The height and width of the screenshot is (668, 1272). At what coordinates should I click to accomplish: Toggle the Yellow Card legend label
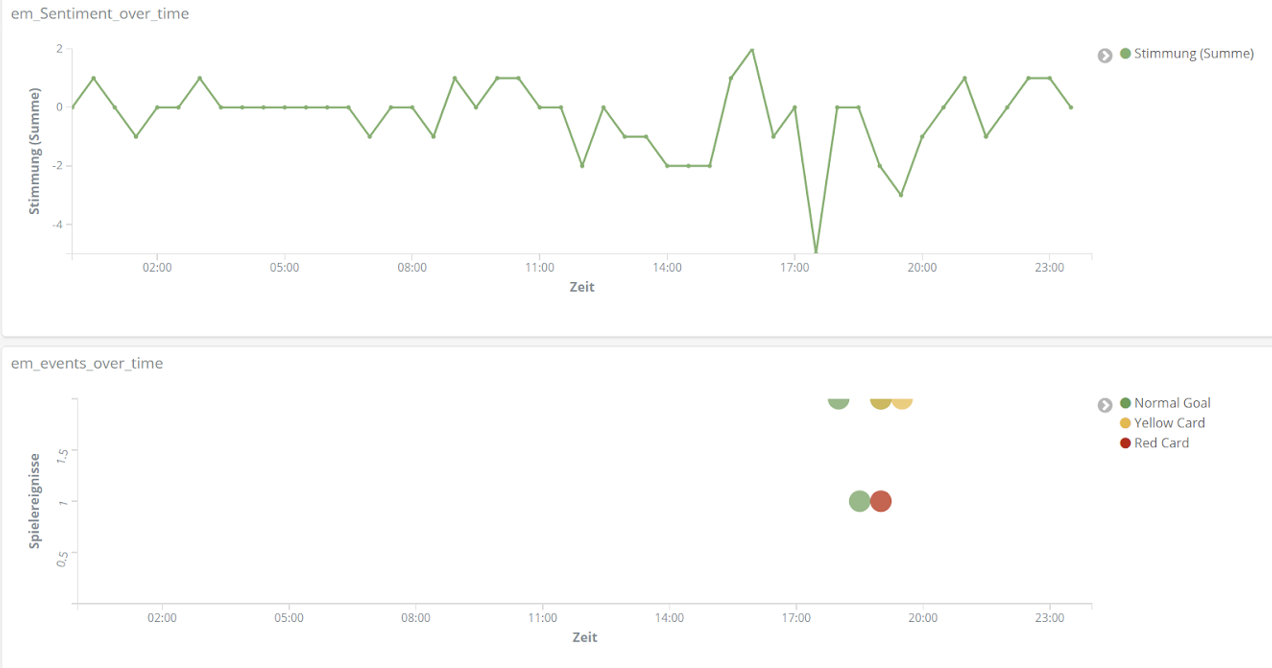tap(1169, 423)
